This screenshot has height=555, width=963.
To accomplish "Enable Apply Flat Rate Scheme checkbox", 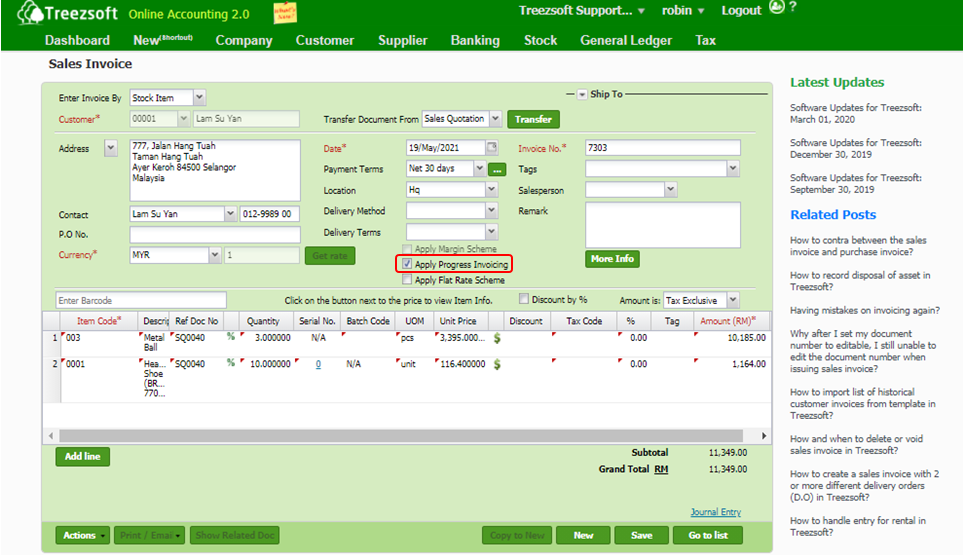I will click(x=407, y=280).
